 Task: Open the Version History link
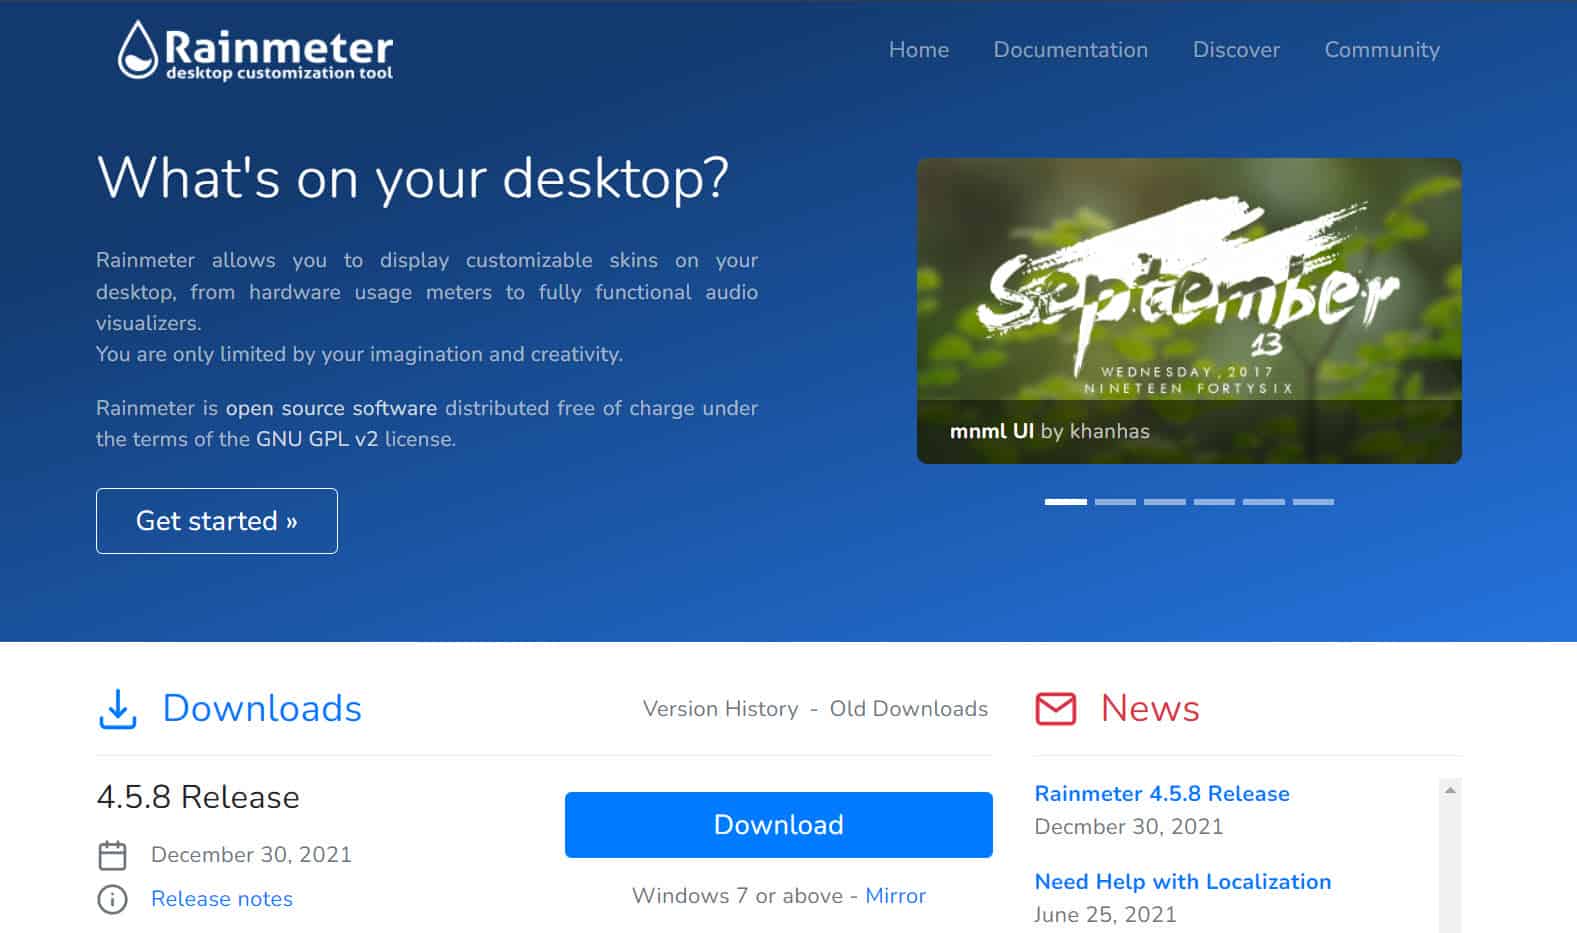[720, 709]
